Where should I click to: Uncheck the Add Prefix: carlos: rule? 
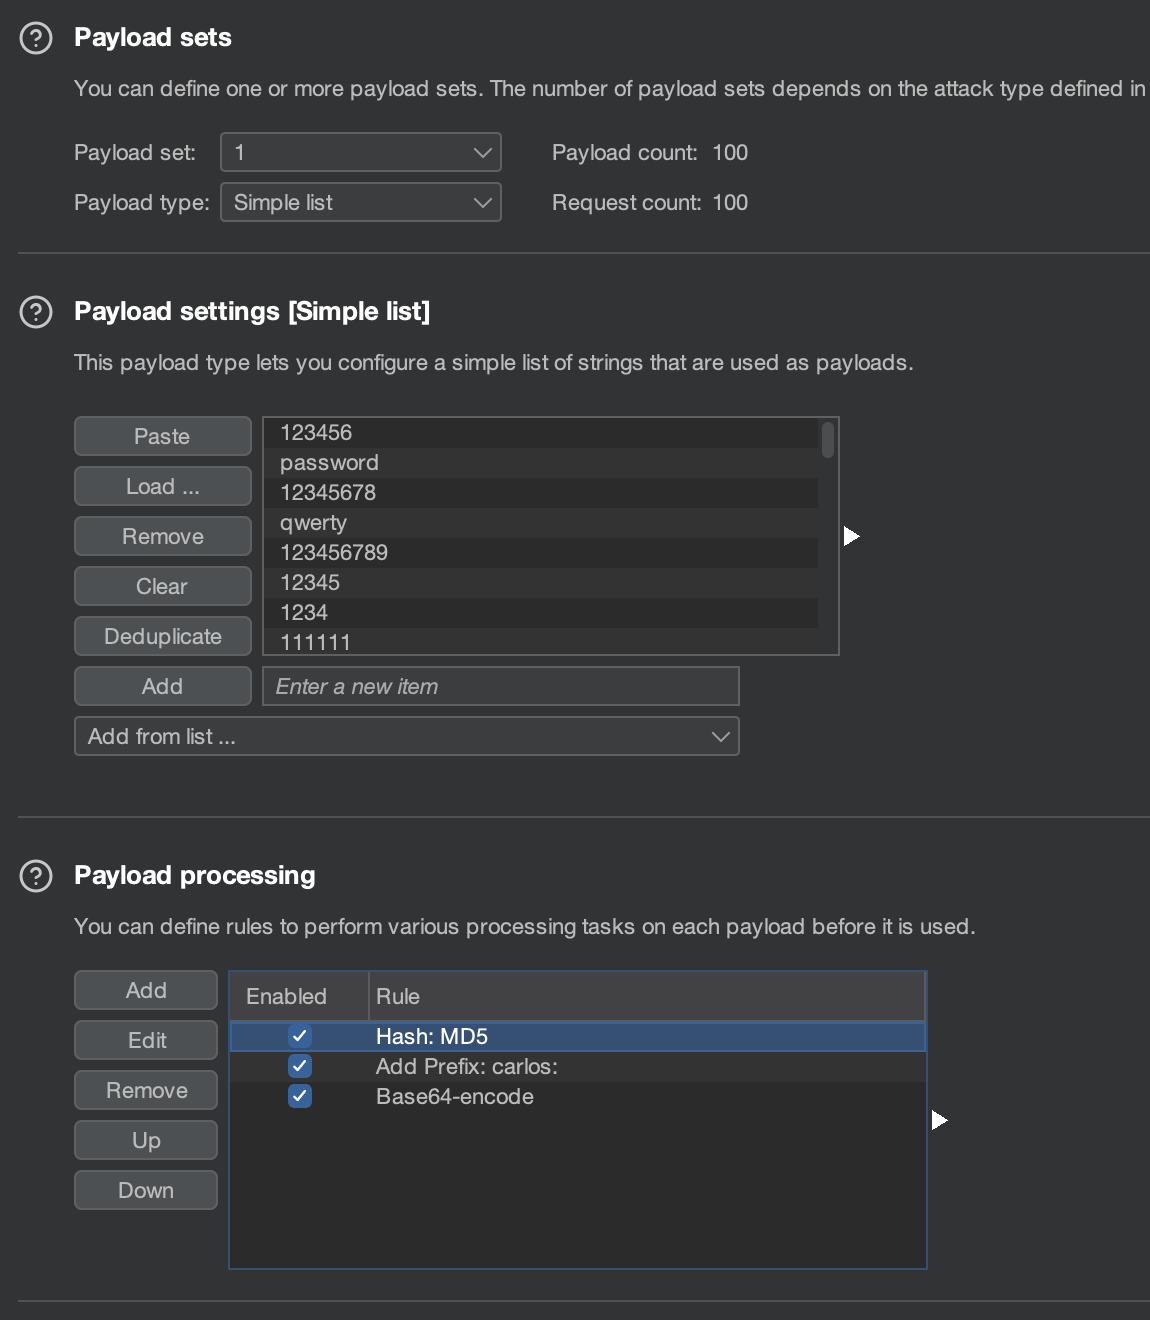299,1066
